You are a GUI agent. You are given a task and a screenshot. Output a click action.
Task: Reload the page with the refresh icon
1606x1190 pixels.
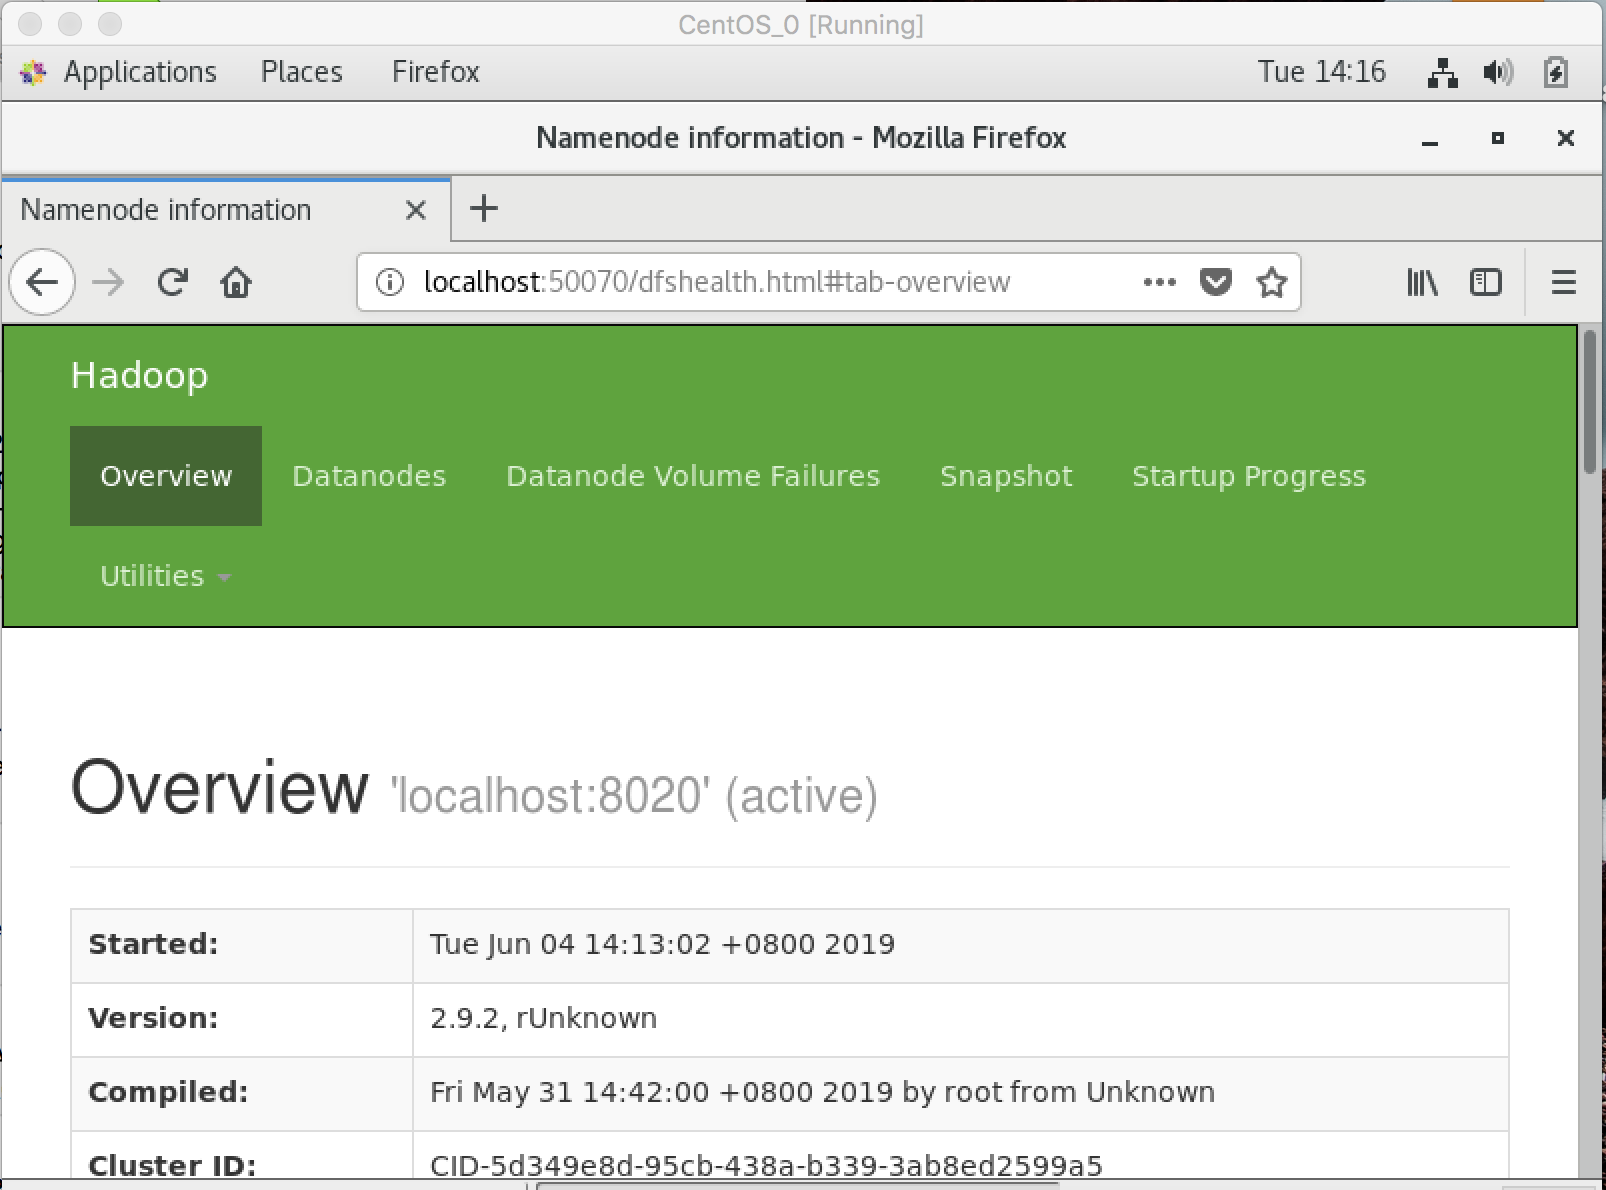(x=173, y=283)
